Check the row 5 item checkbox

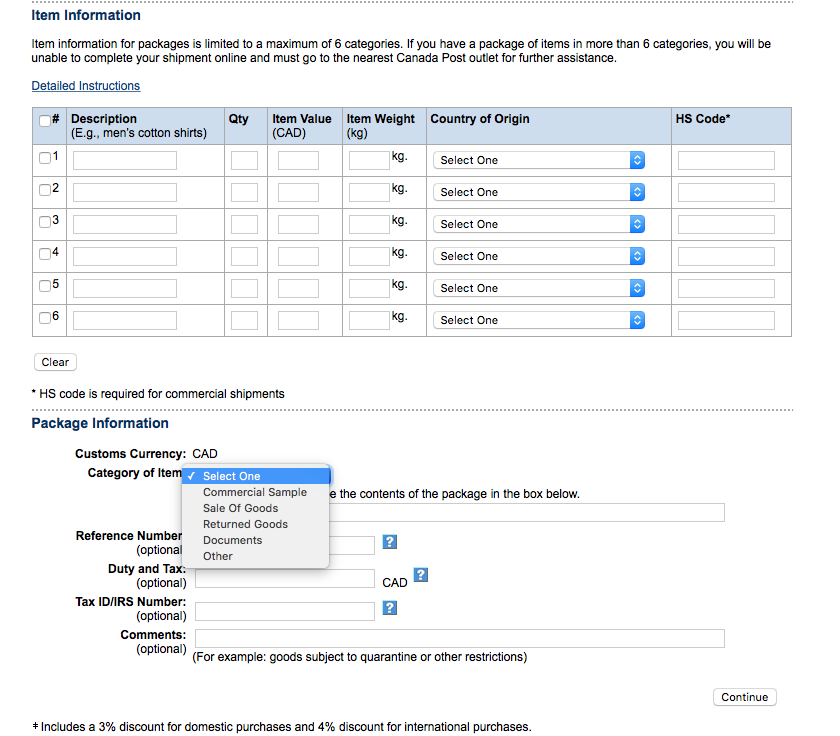(x=45, y=286)
